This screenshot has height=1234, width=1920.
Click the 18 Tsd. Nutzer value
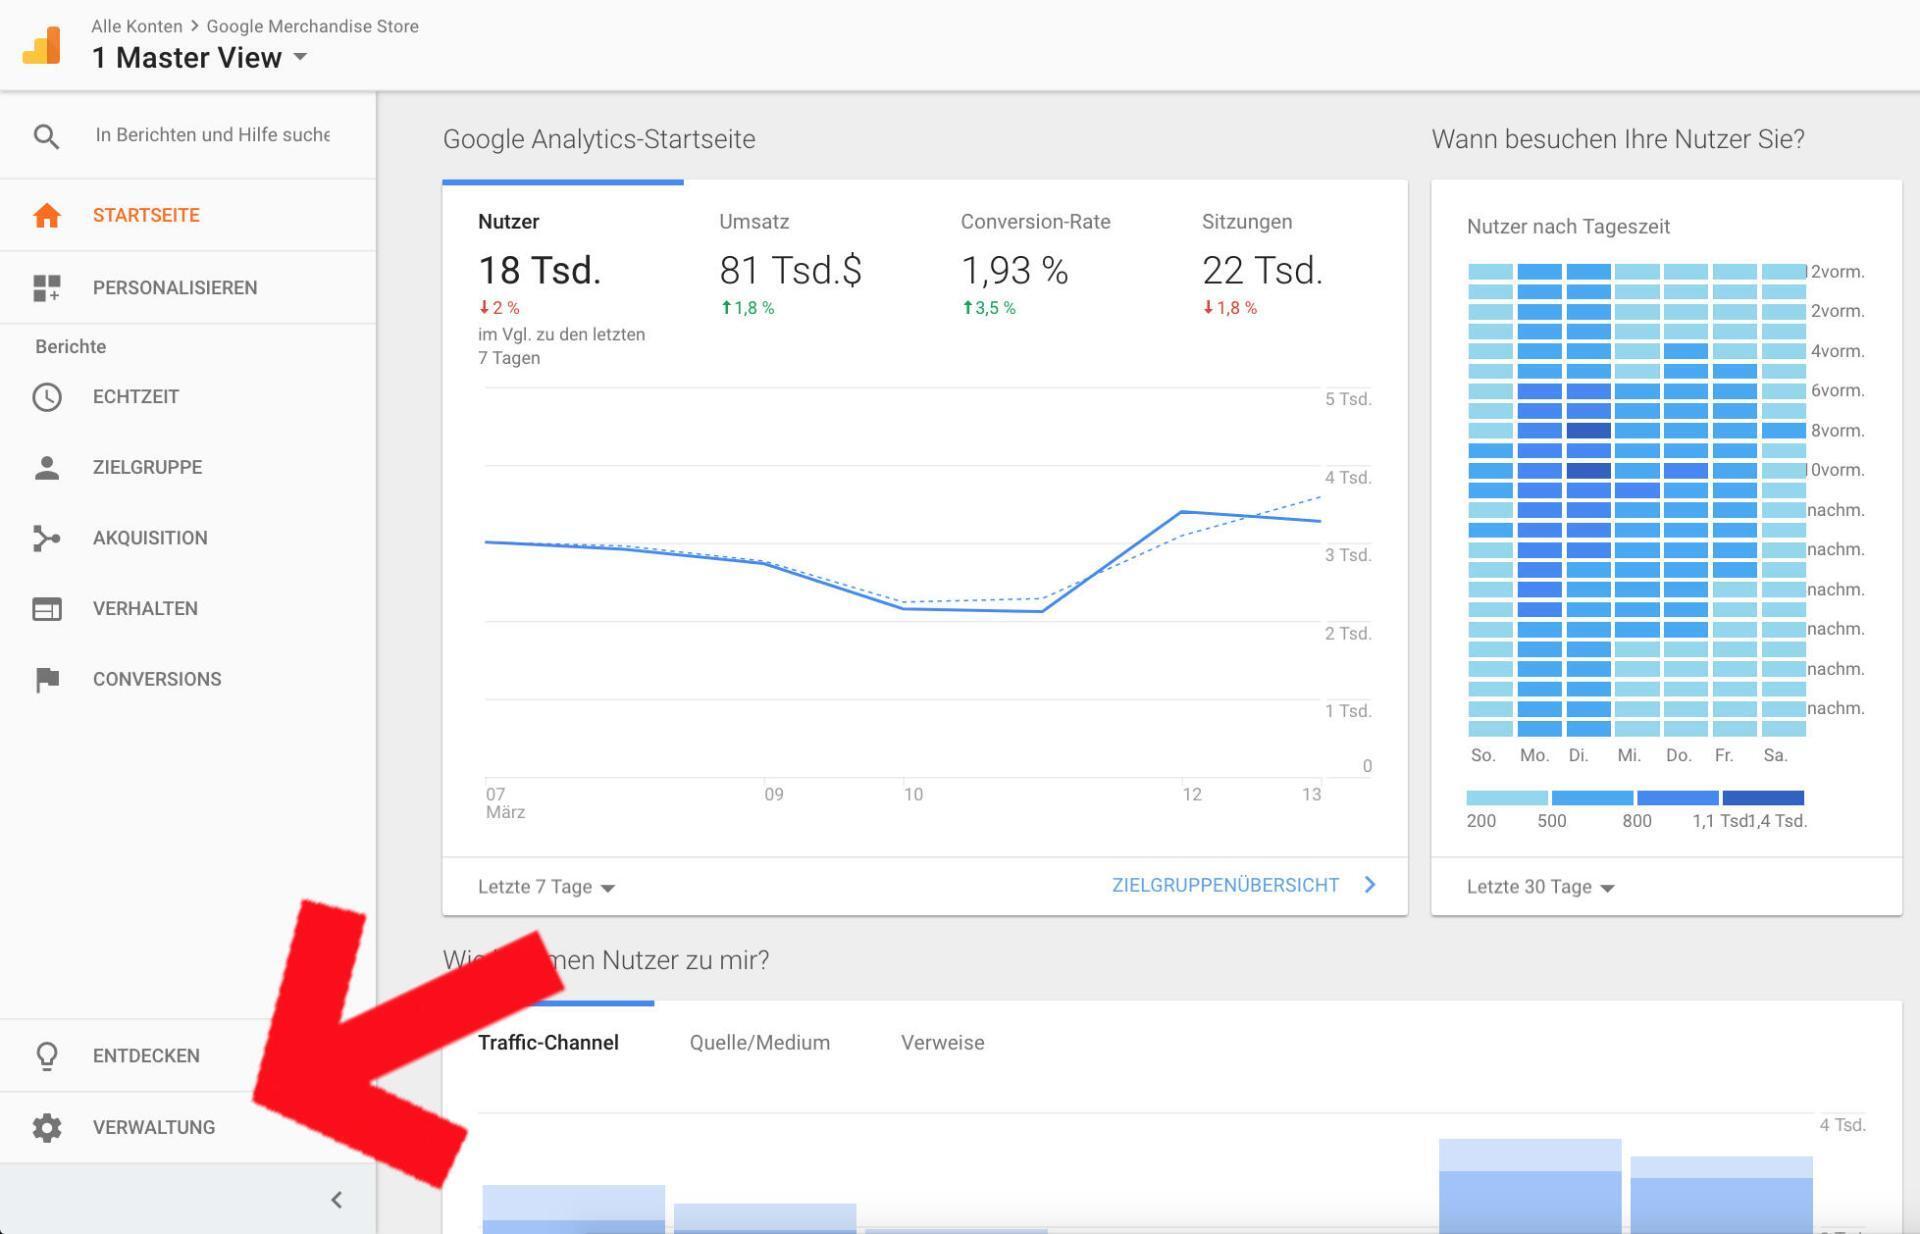point(539,271)
